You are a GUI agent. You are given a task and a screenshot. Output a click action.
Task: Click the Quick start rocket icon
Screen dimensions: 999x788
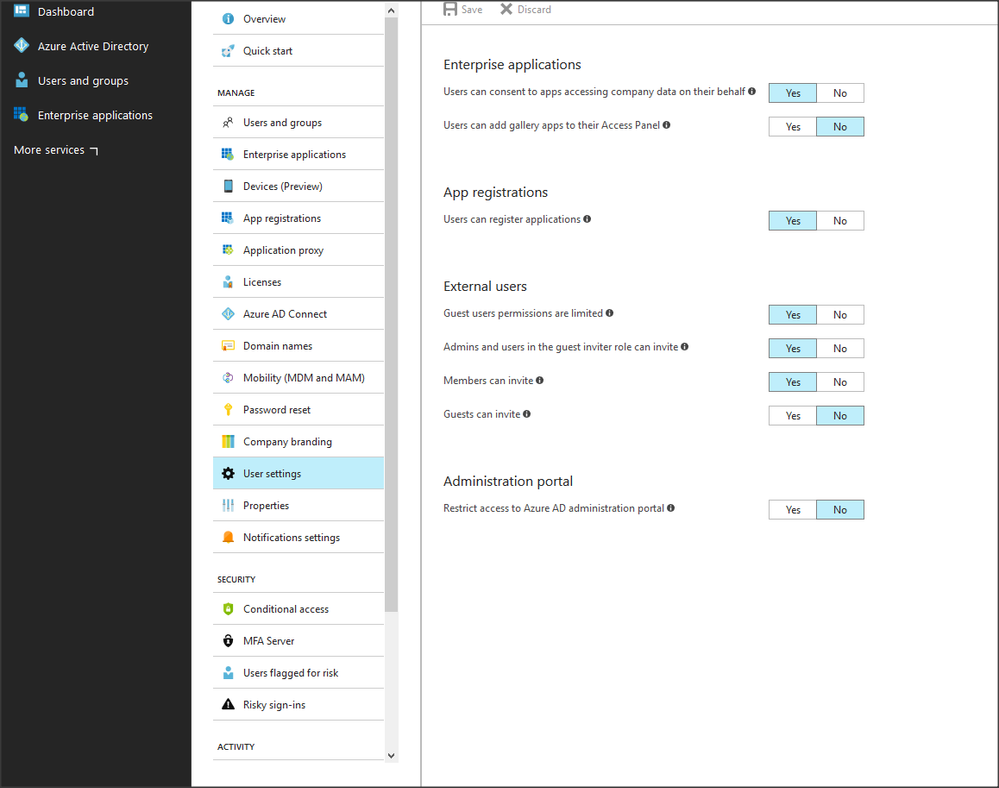tap(227, 51)
